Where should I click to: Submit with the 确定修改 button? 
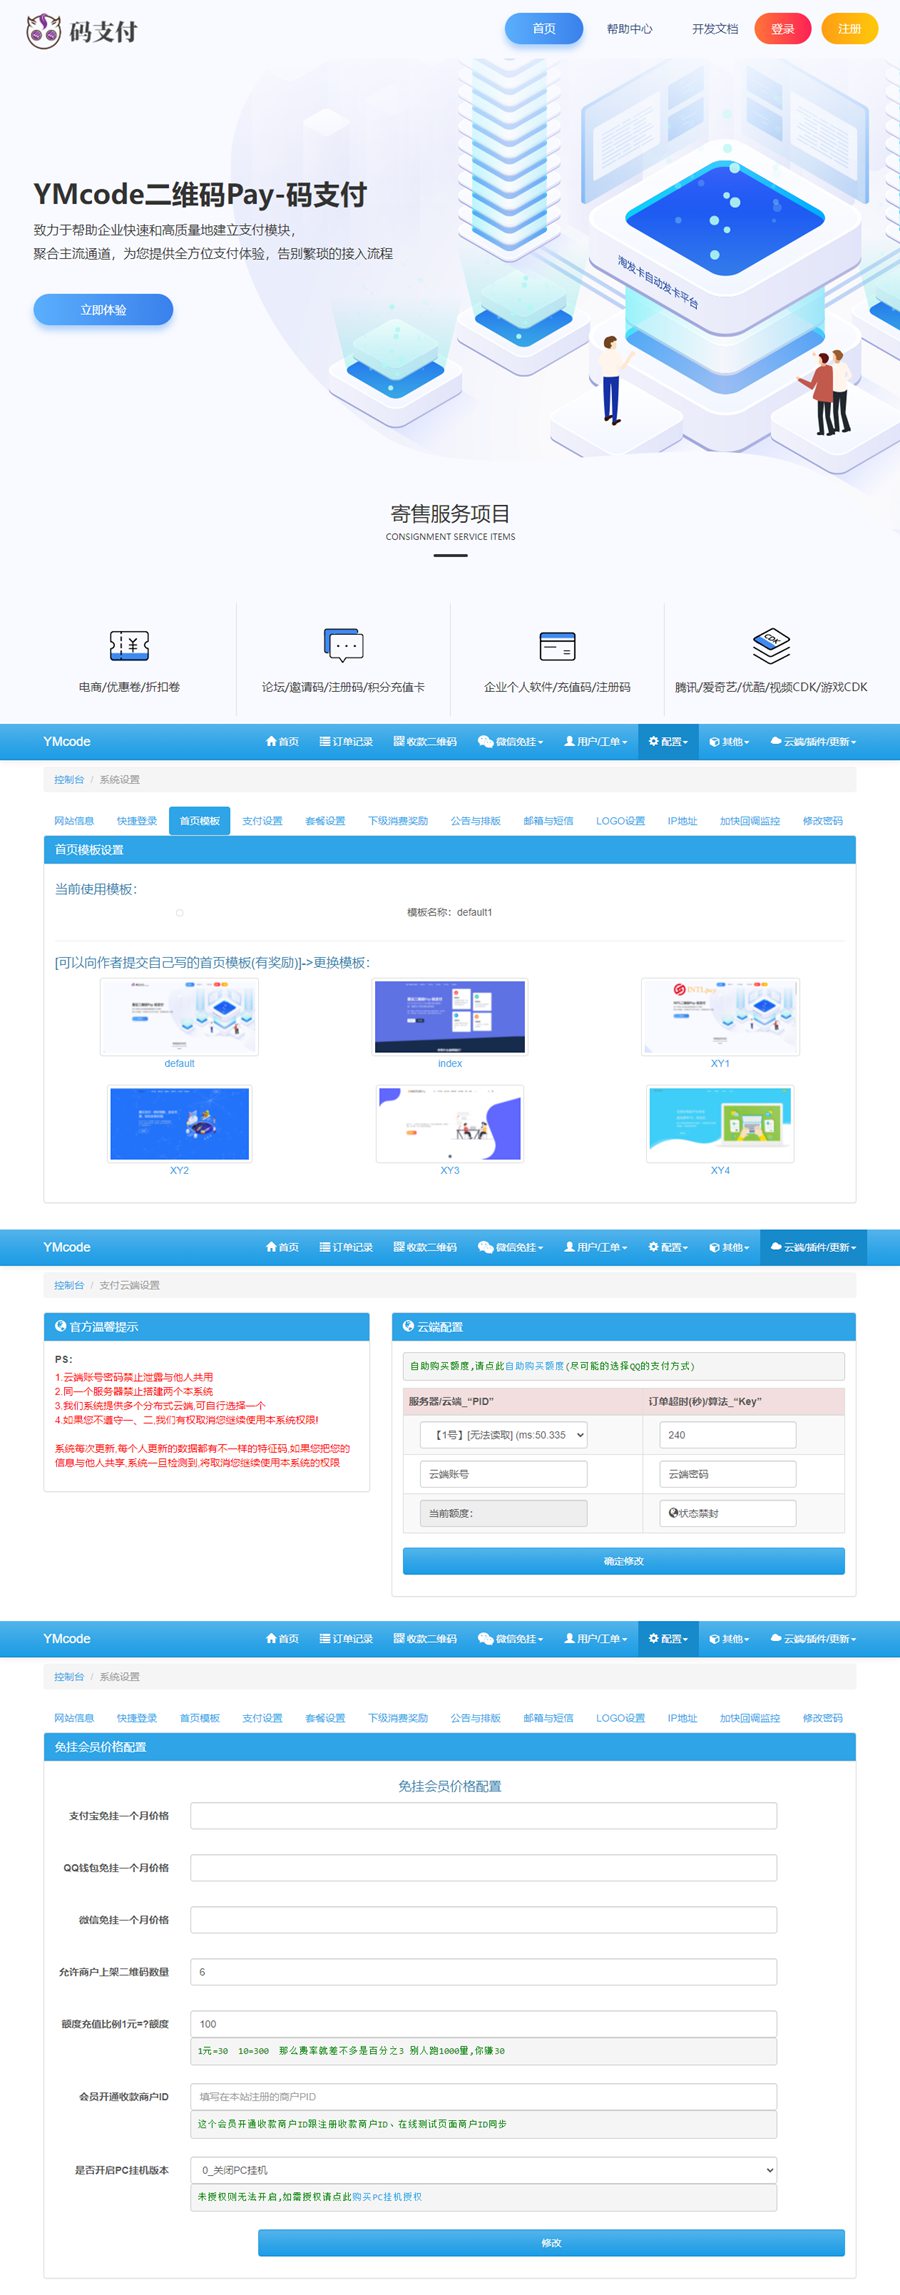pos(623,1561)
